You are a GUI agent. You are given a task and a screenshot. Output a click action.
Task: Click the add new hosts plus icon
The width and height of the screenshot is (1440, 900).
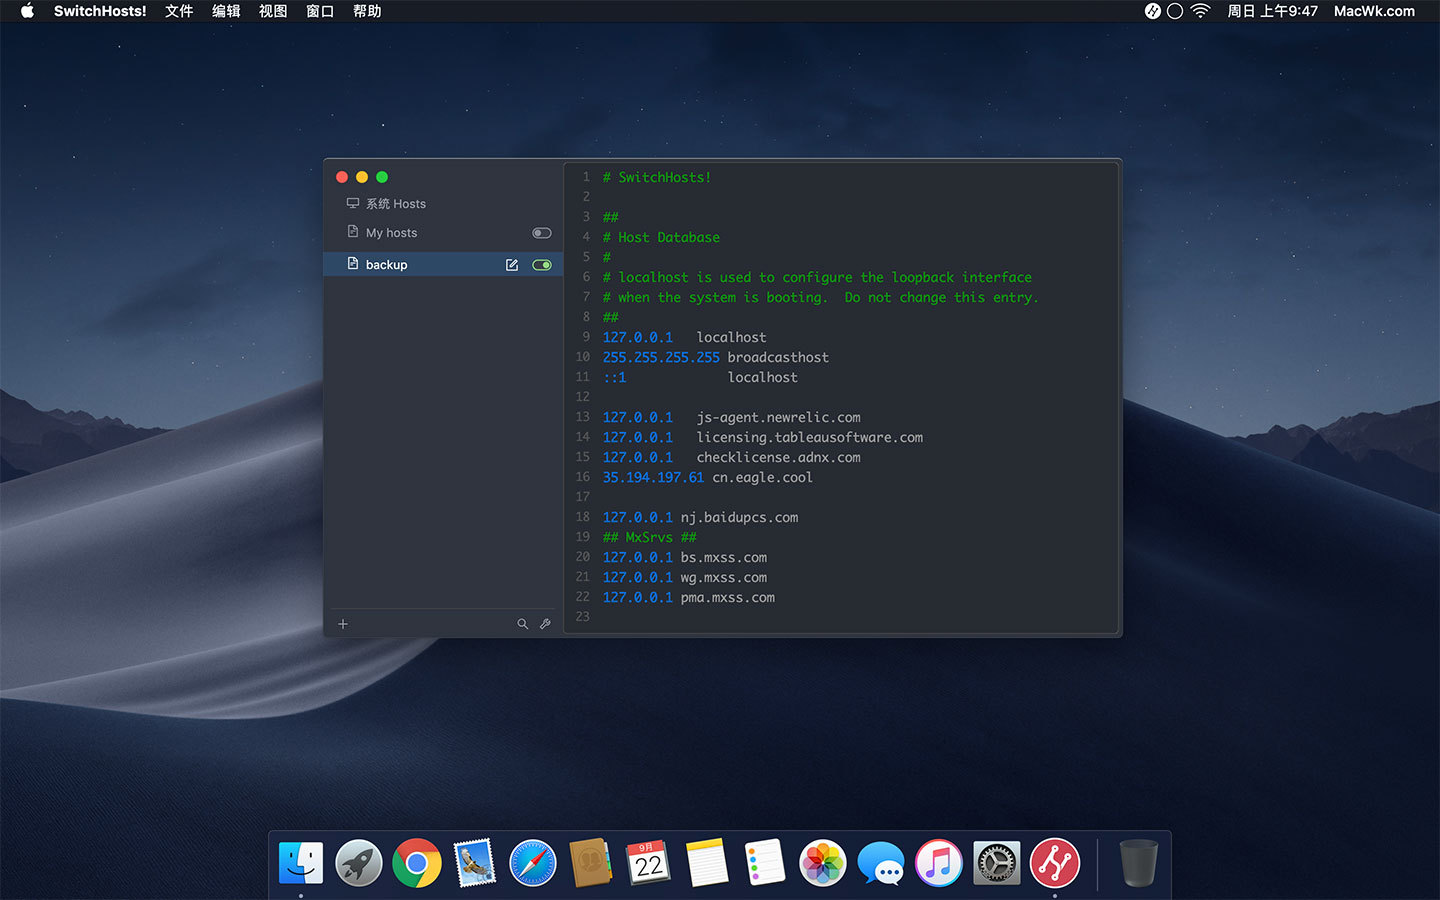coord(343,624)
